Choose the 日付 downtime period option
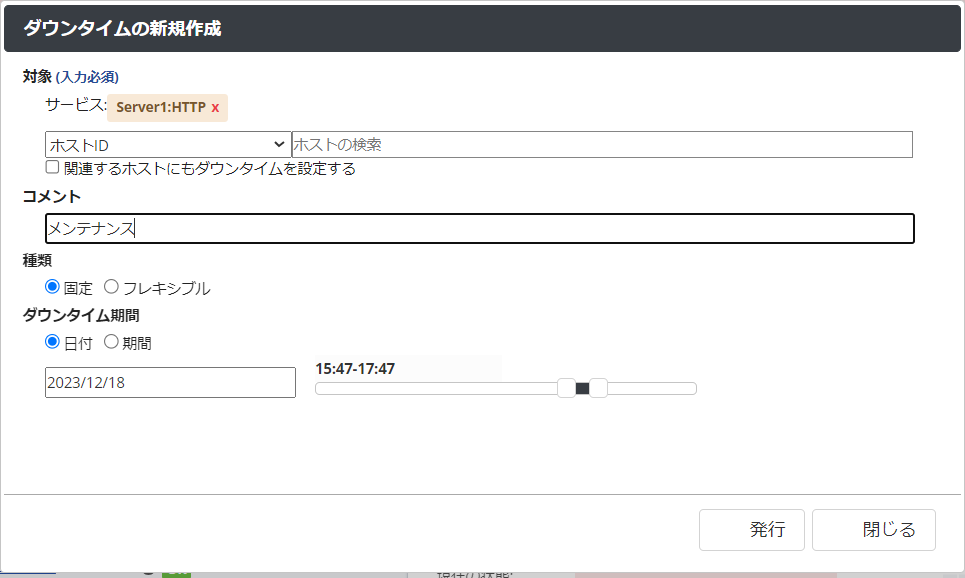Viewport: 965px width, 578px height. pyautogui.click(x=53, y=342)
